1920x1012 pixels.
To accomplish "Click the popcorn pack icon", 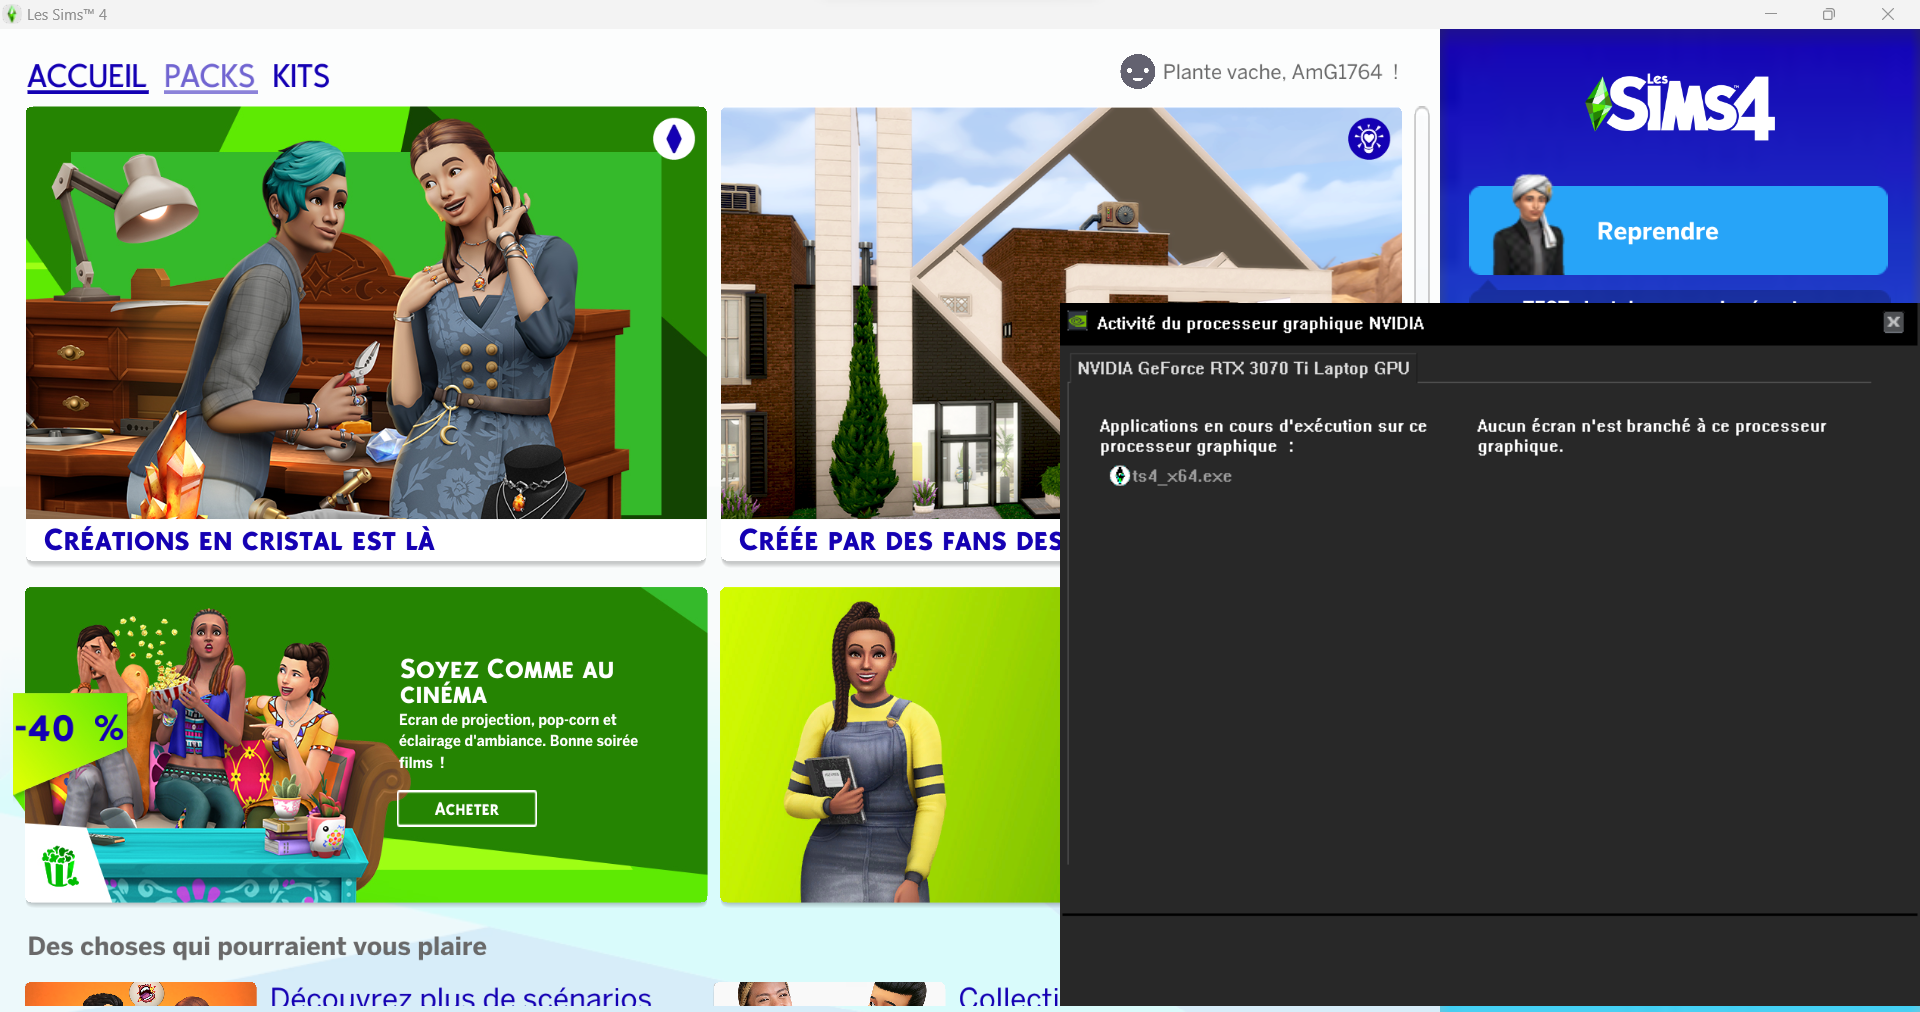I will [60, 866].
